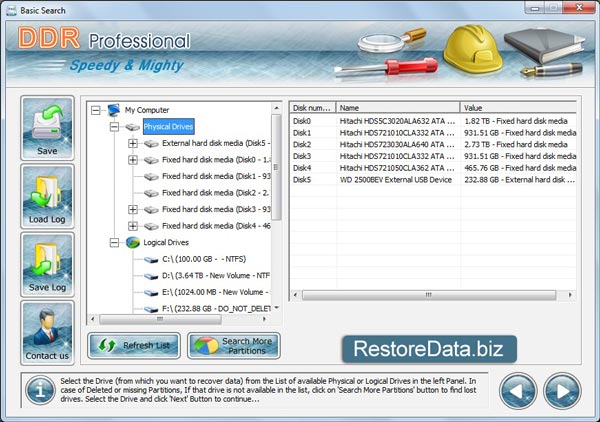Select C:\ (100.00 GB - NTFS) drive

[204, 259]
